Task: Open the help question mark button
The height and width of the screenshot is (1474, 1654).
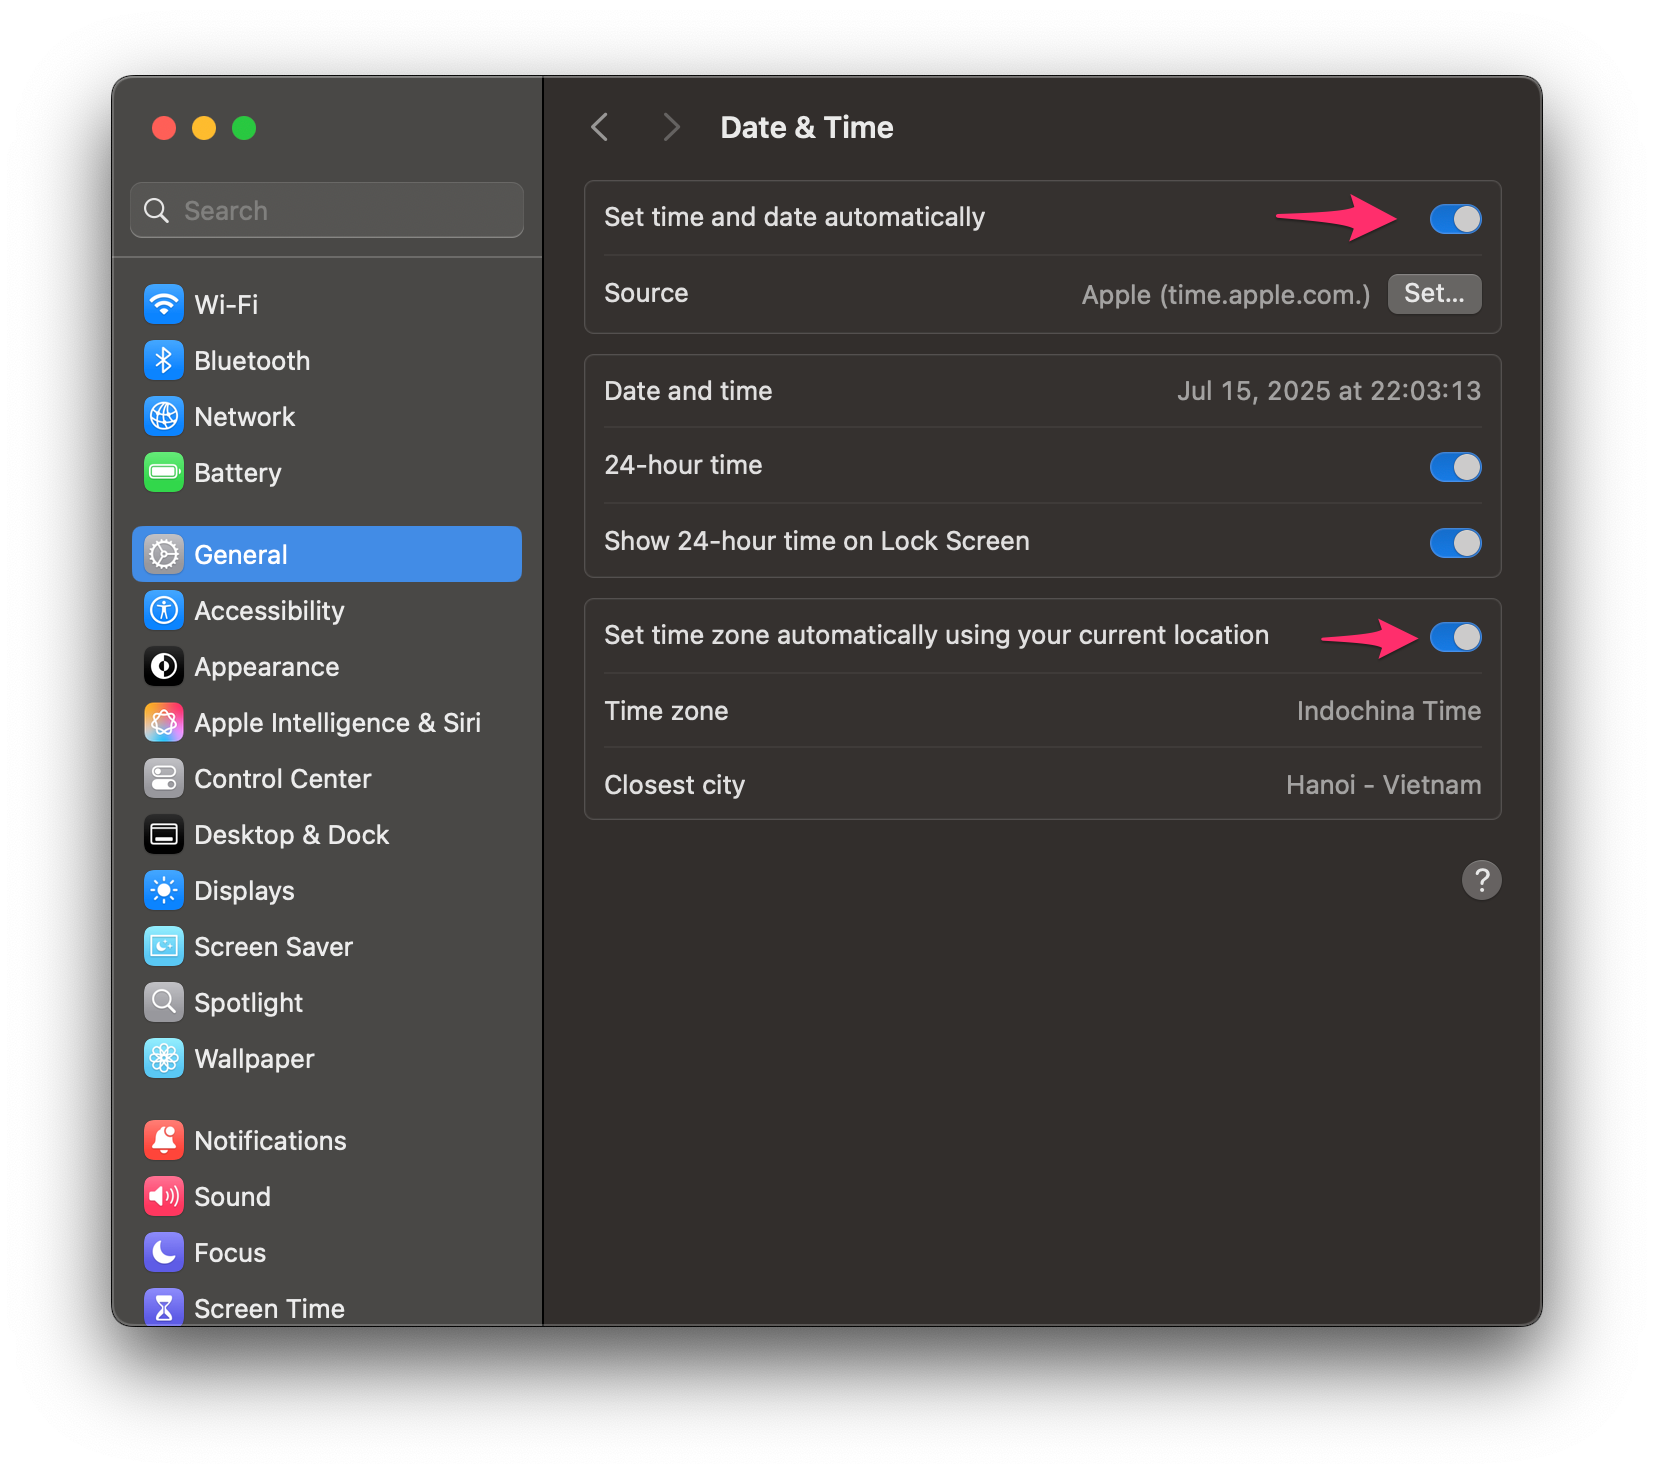Action: (x=1481, y=880)
